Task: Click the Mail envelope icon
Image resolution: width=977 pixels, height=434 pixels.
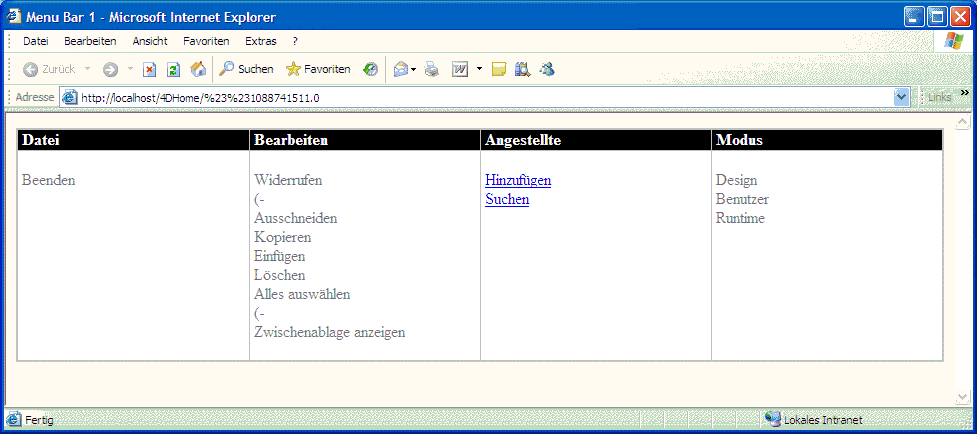Action: point(401,69)
